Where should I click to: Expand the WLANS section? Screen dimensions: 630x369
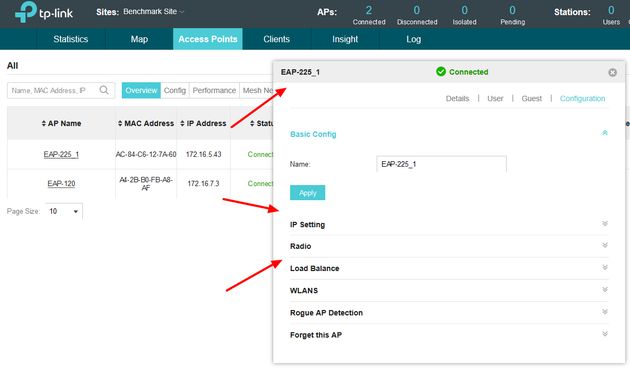click(605, 289)
